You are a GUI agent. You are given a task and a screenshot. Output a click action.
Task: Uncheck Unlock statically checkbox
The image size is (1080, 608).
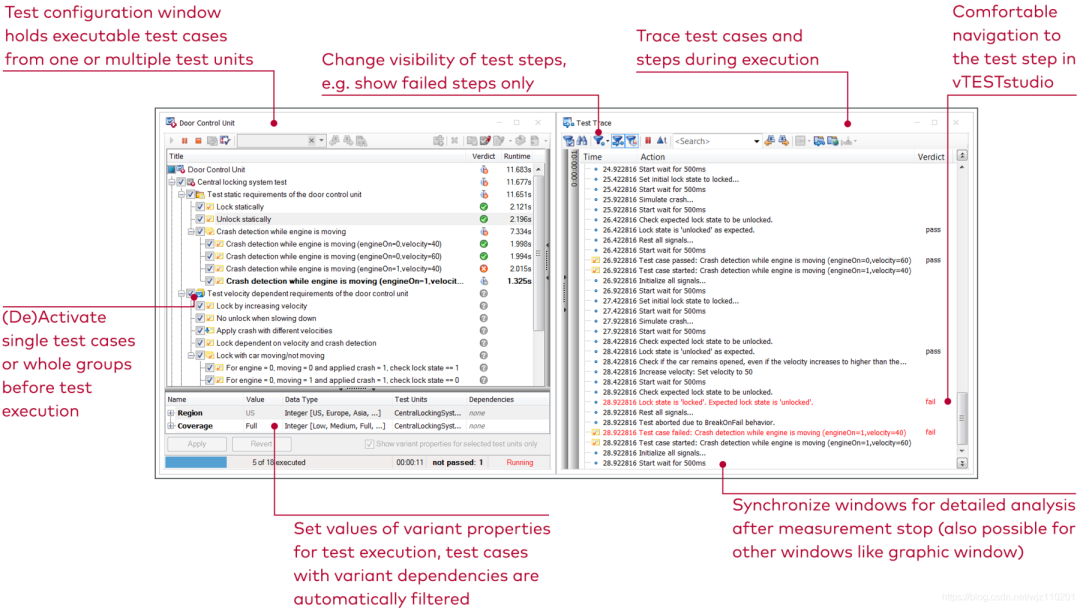[200, 219]
